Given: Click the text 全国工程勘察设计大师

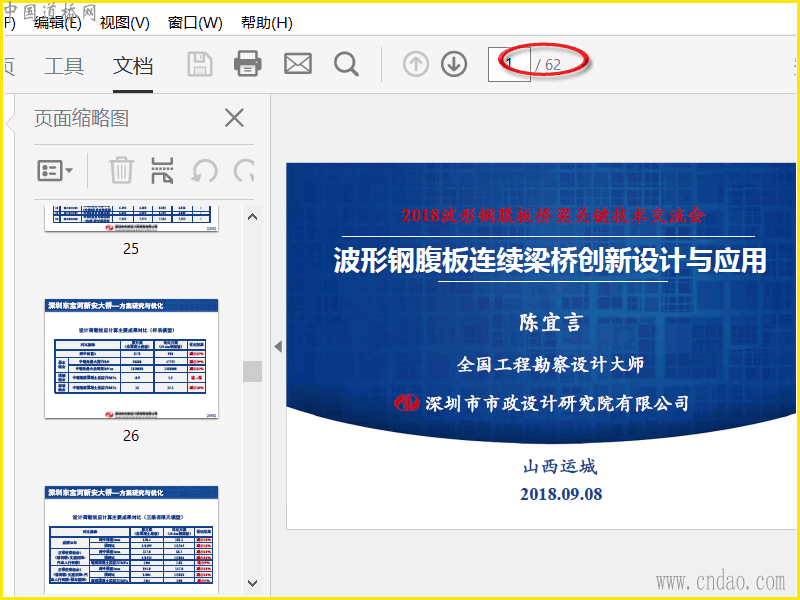Looking at the screenshot, I should pos(550,364).
